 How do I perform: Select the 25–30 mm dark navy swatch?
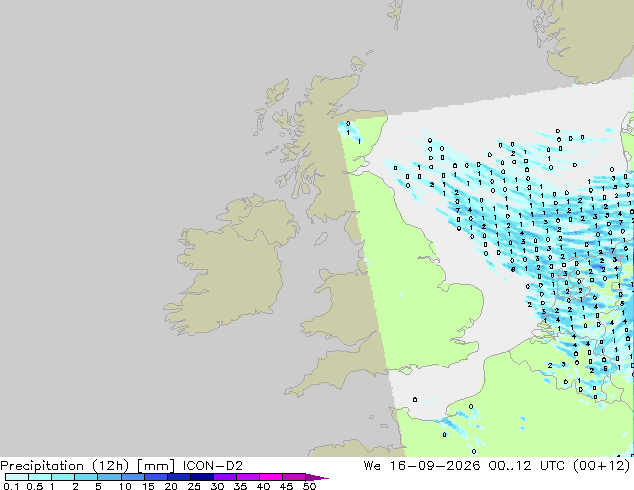(x=202, y=477)
